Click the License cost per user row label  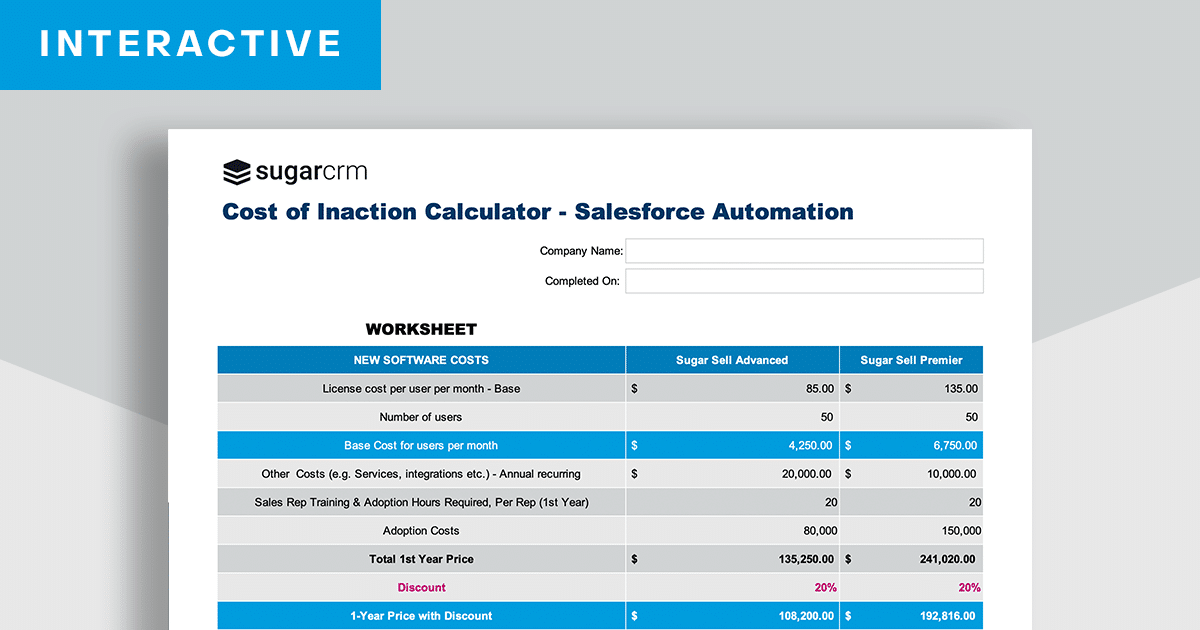(x=421, y=388)
